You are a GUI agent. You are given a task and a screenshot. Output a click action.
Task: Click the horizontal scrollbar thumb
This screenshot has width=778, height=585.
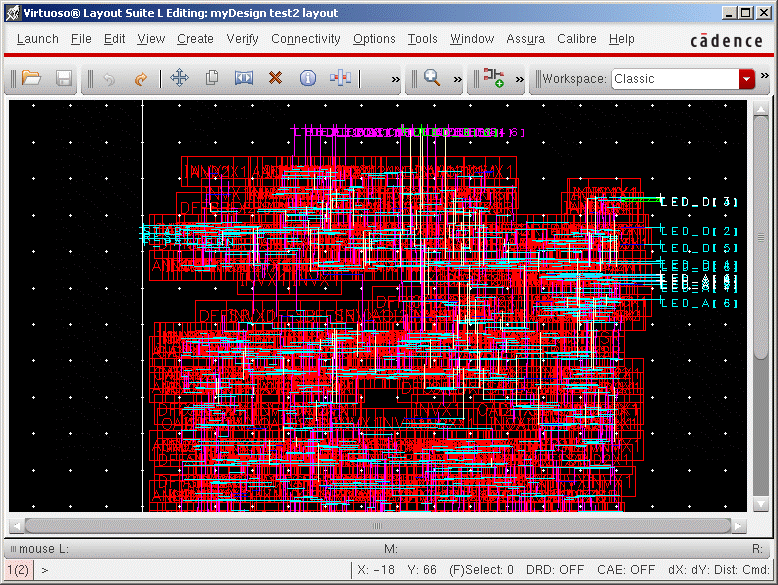click(x=378, y=525)
